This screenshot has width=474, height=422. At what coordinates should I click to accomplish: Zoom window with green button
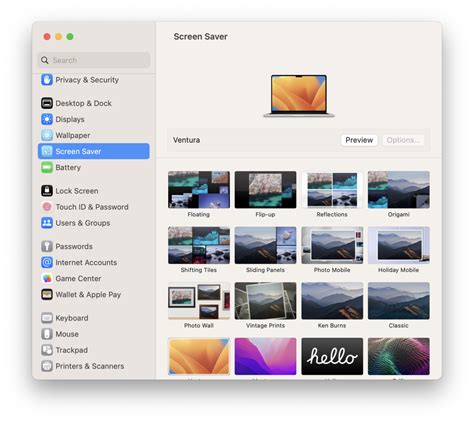pyautogui.click(x=70, y=37)
